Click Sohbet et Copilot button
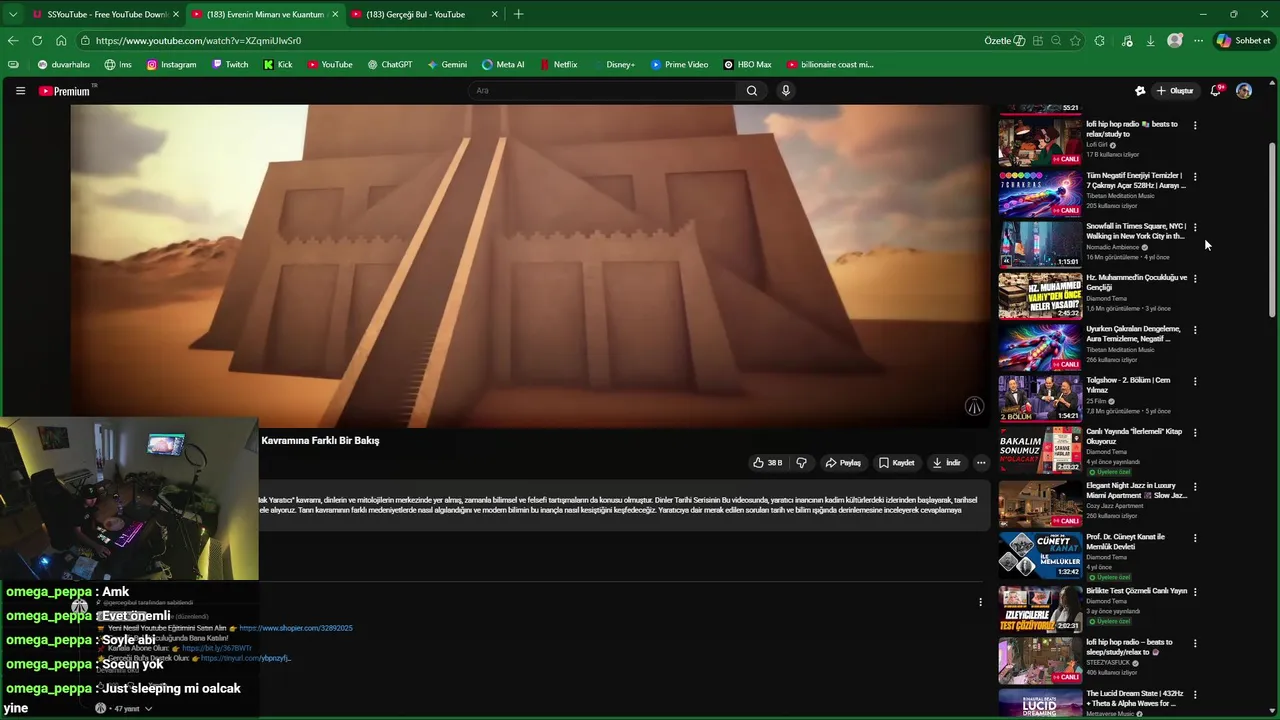The image size is (1280, 720). click(x=1243, y=41)
